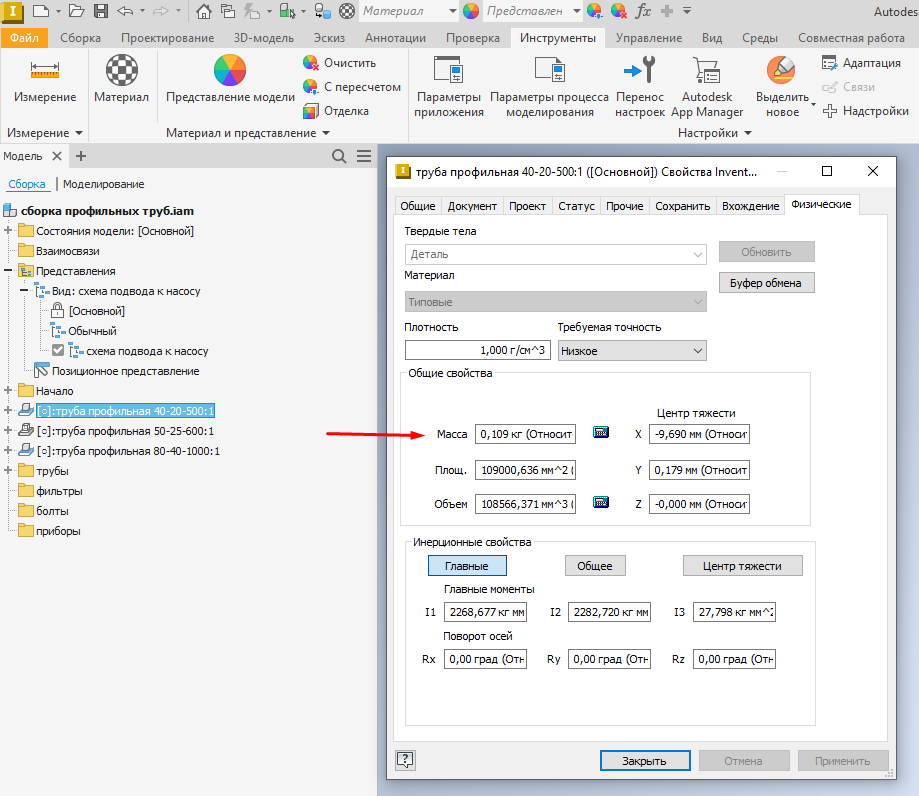Click the fx parameters icon

point(643,11)
